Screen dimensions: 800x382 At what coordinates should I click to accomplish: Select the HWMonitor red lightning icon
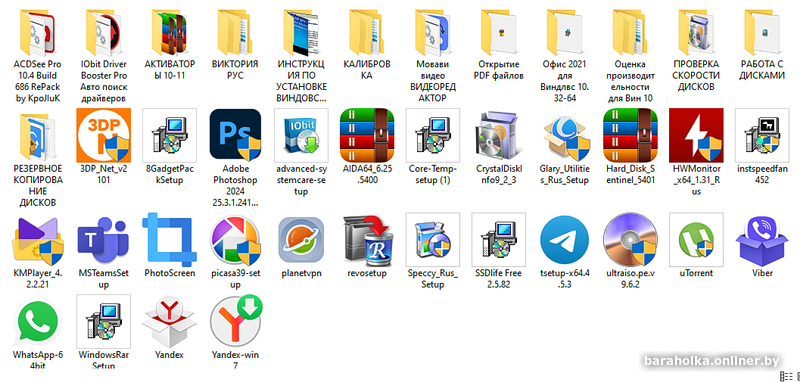coord(696,135)
